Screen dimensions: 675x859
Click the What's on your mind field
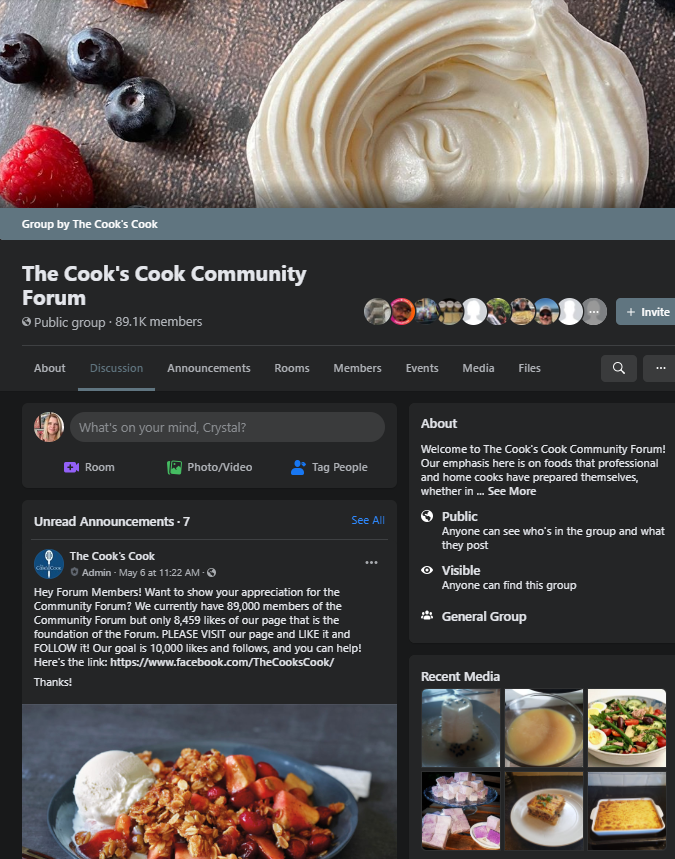227,427
